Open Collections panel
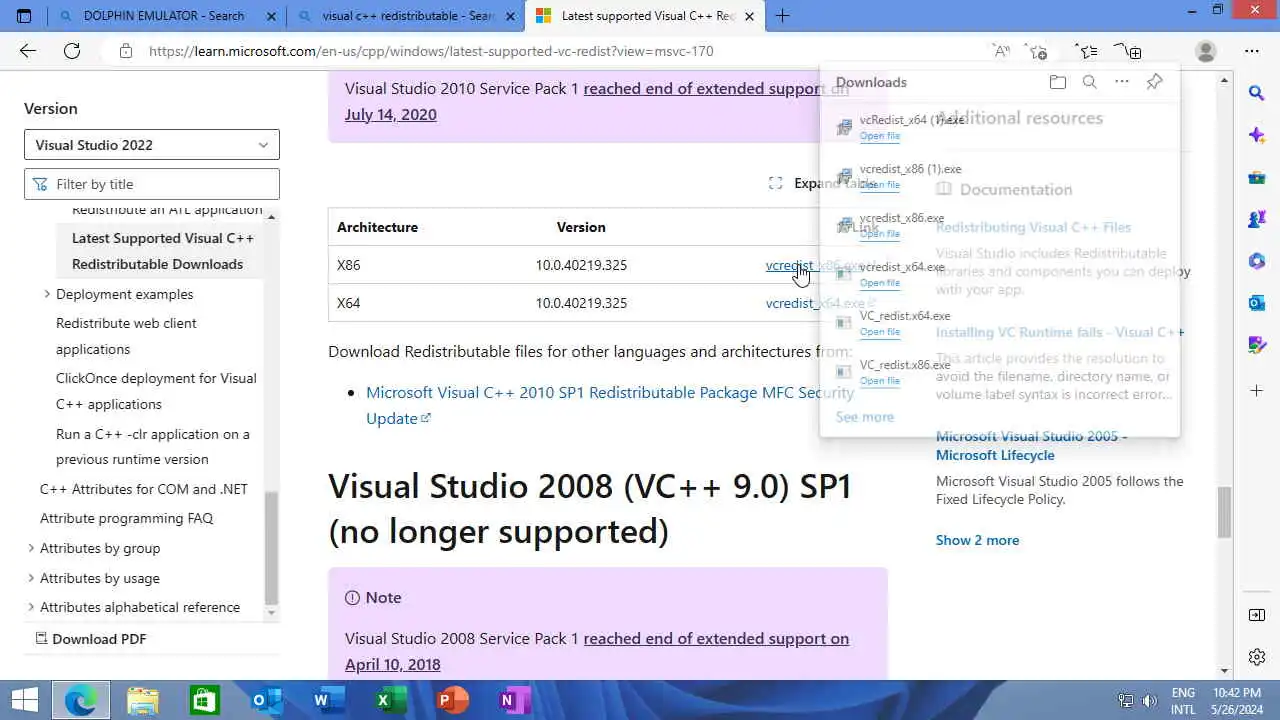This screenshot has width=1280, height=720. 1130,51
